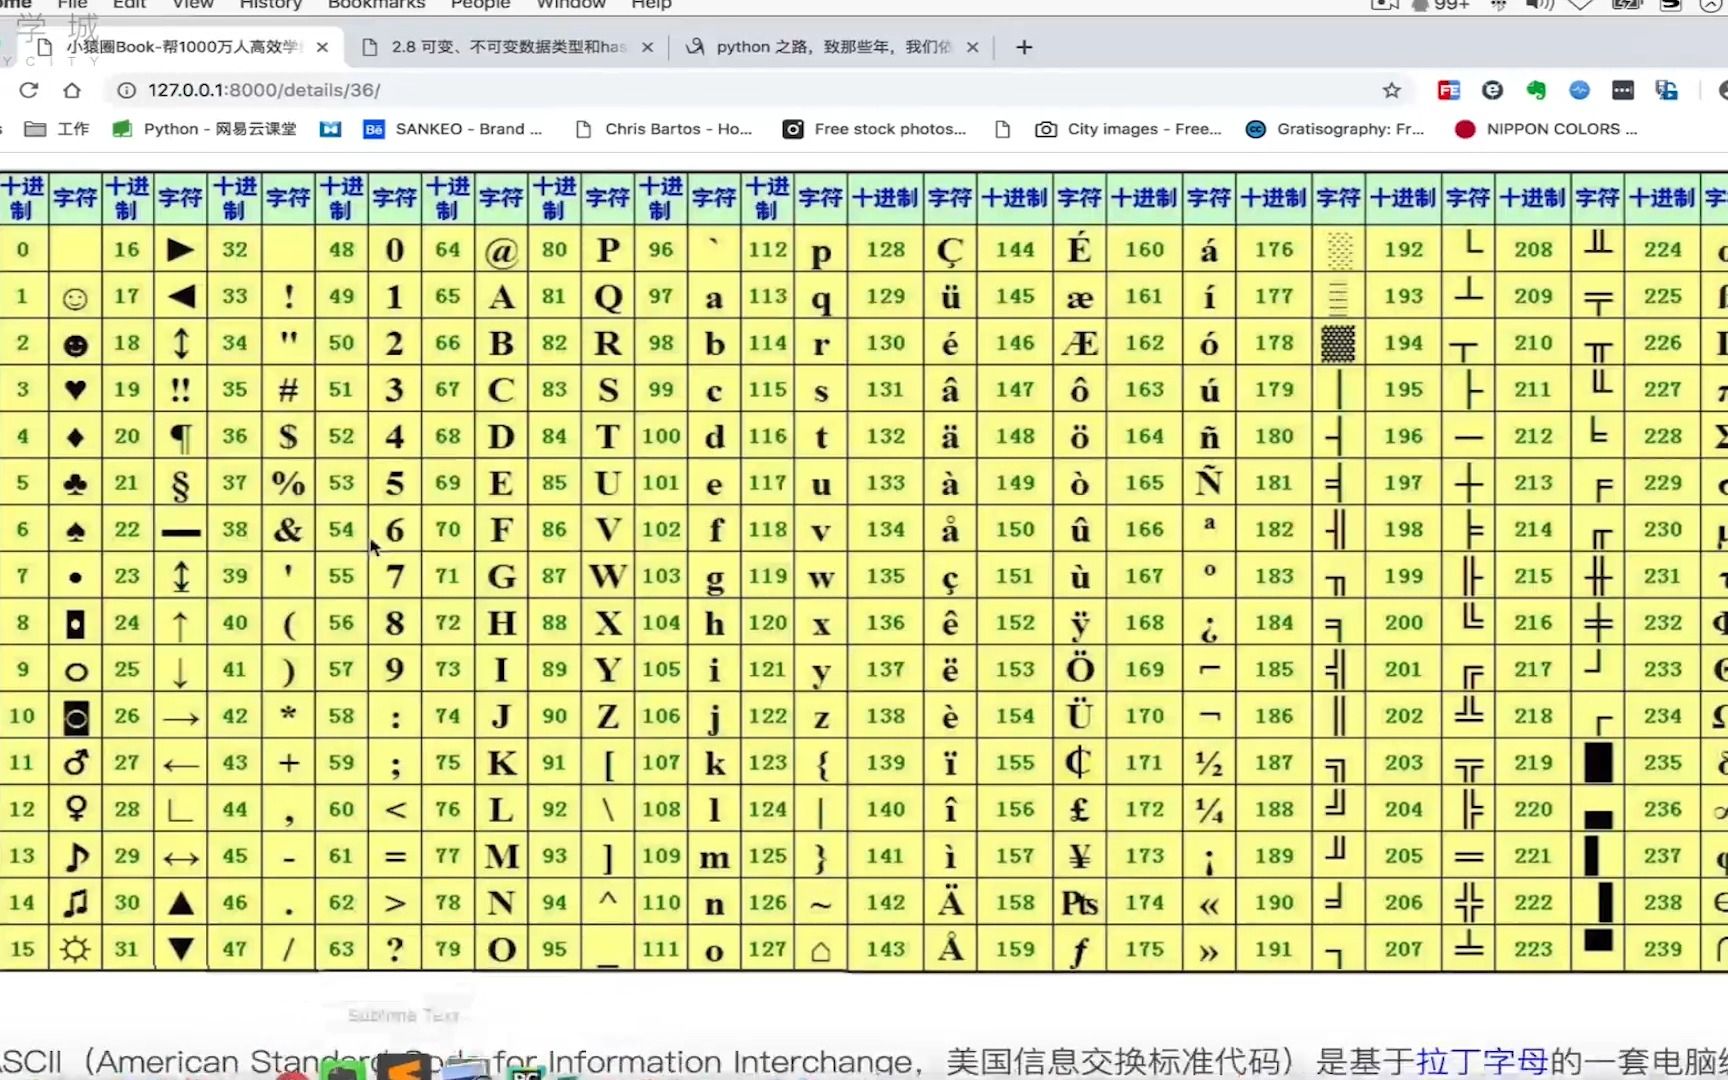The image size is (1728, 1080).
Task: Click the blue circular waveform extension icon
Action: tap(1579, 90)
